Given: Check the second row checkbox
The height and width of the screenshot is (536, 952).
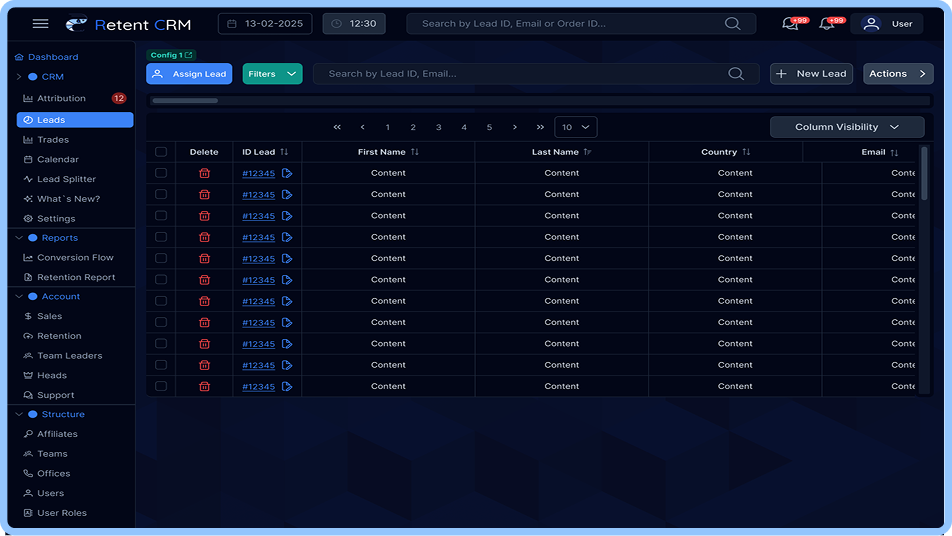Looking at the screenshot, I should click(161, 194).
